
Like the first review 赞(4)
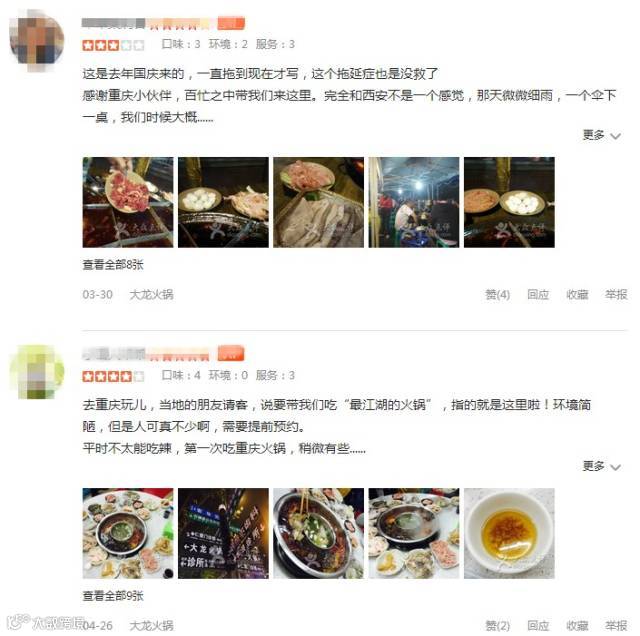(497, 294)
